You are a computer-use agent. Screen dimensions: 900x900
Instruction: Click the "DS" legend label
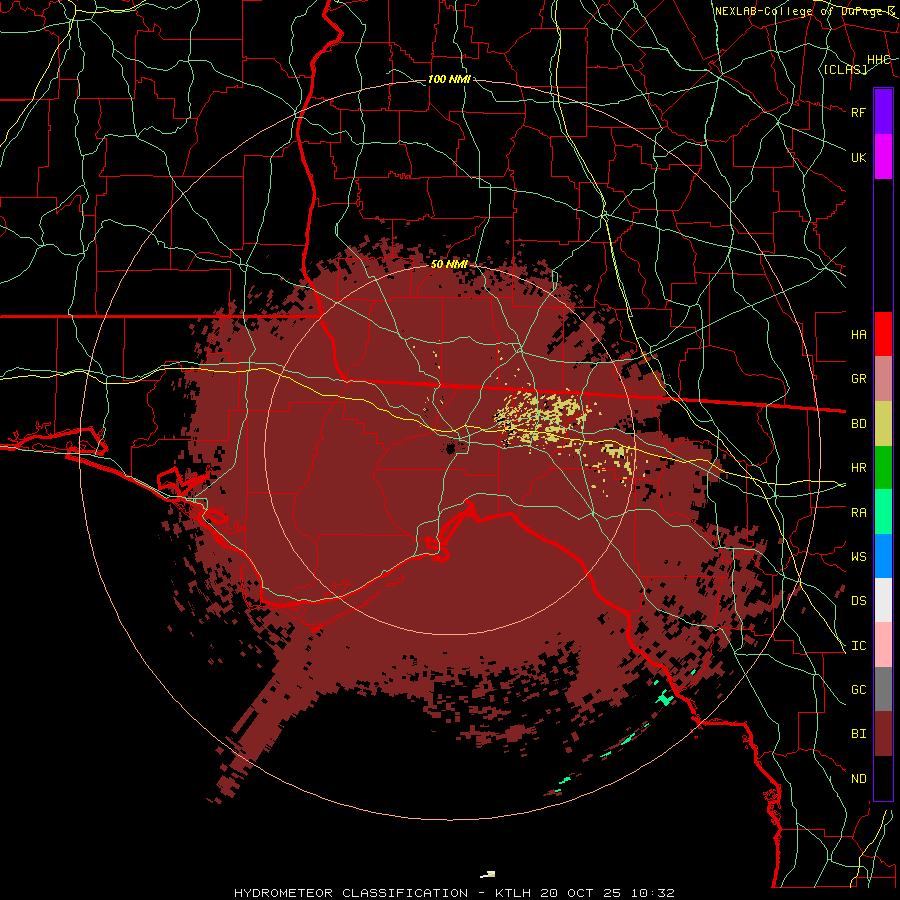coord(859,601)
